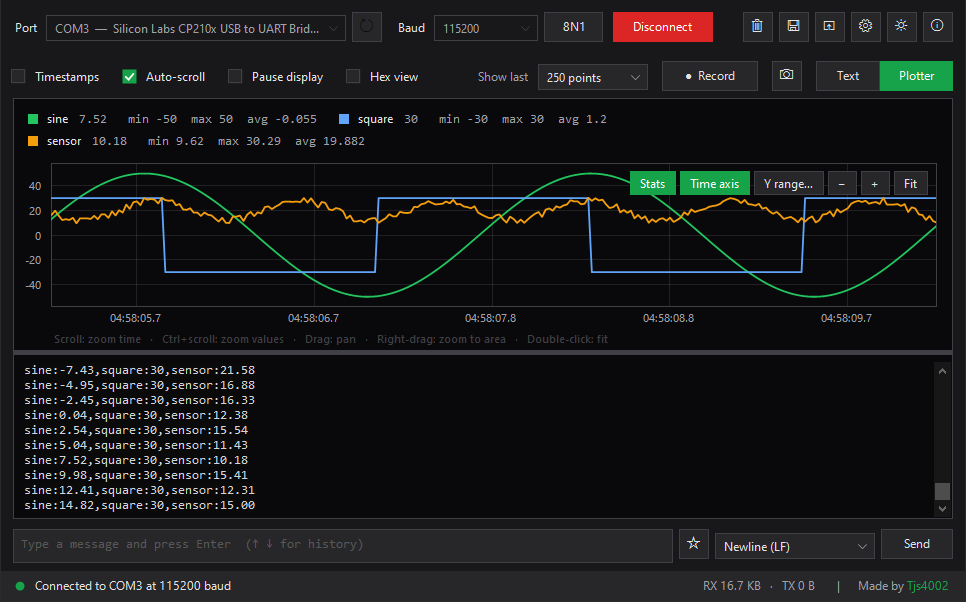Switch to the Plotter view tab
Image resolution: width=966 pixels, height=602 pixels.
pos(916,76)
